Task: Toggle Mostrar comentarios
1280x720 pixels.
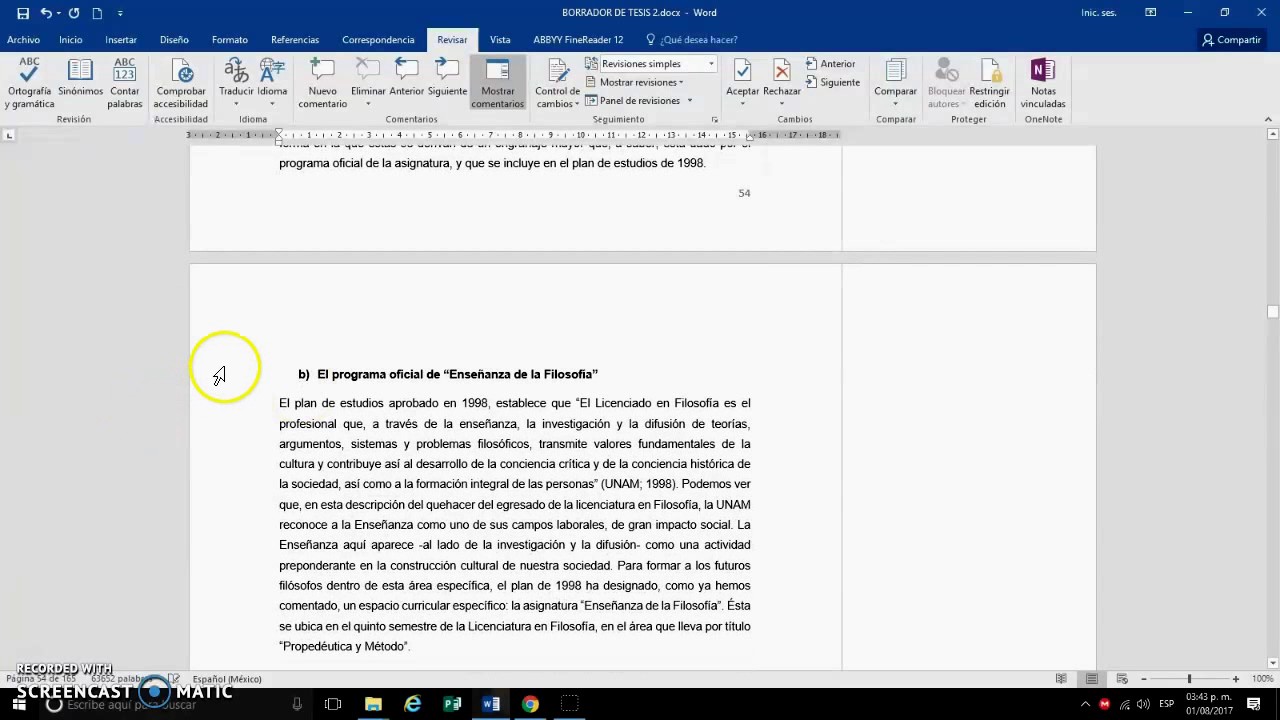Action: [497, 83]
